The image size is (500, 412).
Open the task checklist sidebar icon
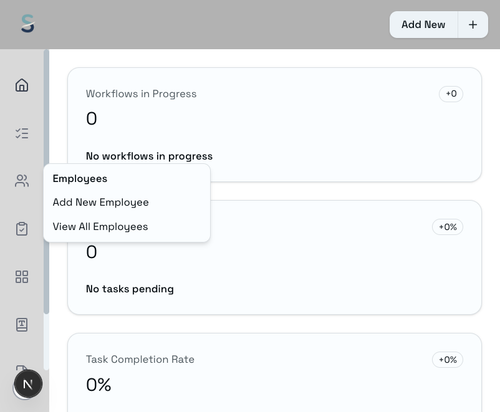22,133
